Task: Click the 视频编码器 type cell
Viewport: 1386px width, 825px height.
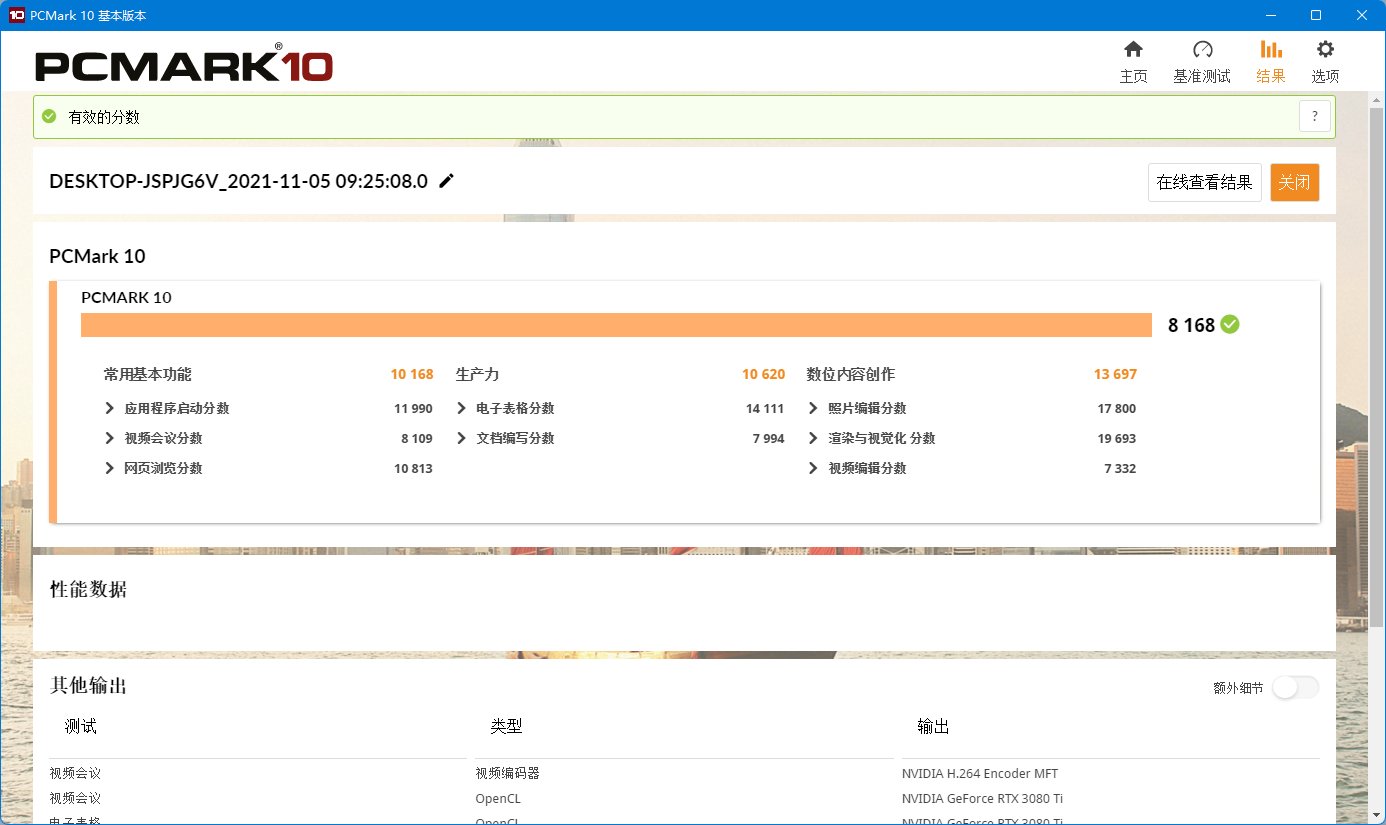Action: tap(507, 773)
